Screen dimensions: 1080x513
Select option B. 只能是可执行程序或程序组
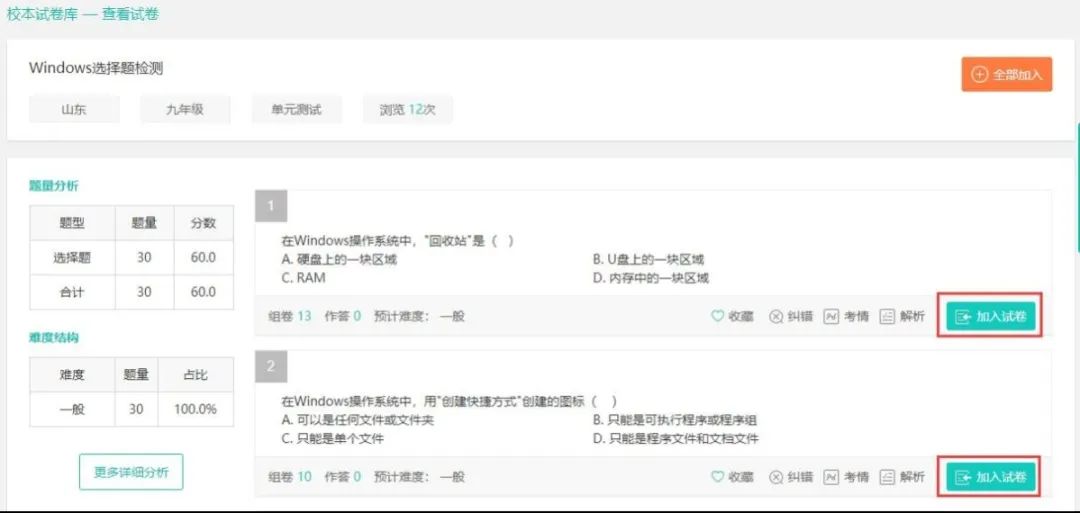[x=674, y=420]
